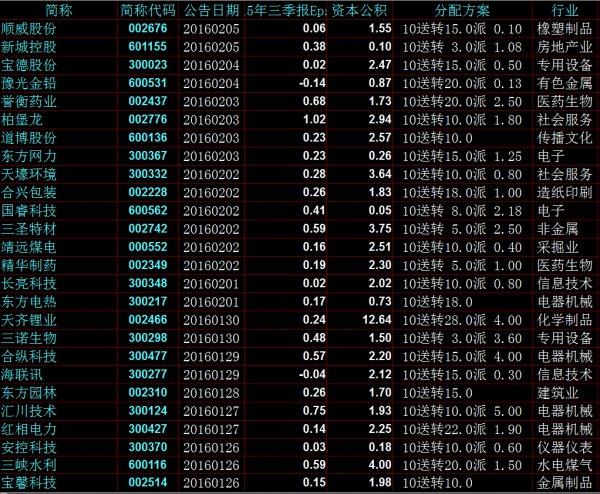Viewport: 600px width, 494px height.
Task: Select the stock name 道博股份
Action: [x=29, y=138]
